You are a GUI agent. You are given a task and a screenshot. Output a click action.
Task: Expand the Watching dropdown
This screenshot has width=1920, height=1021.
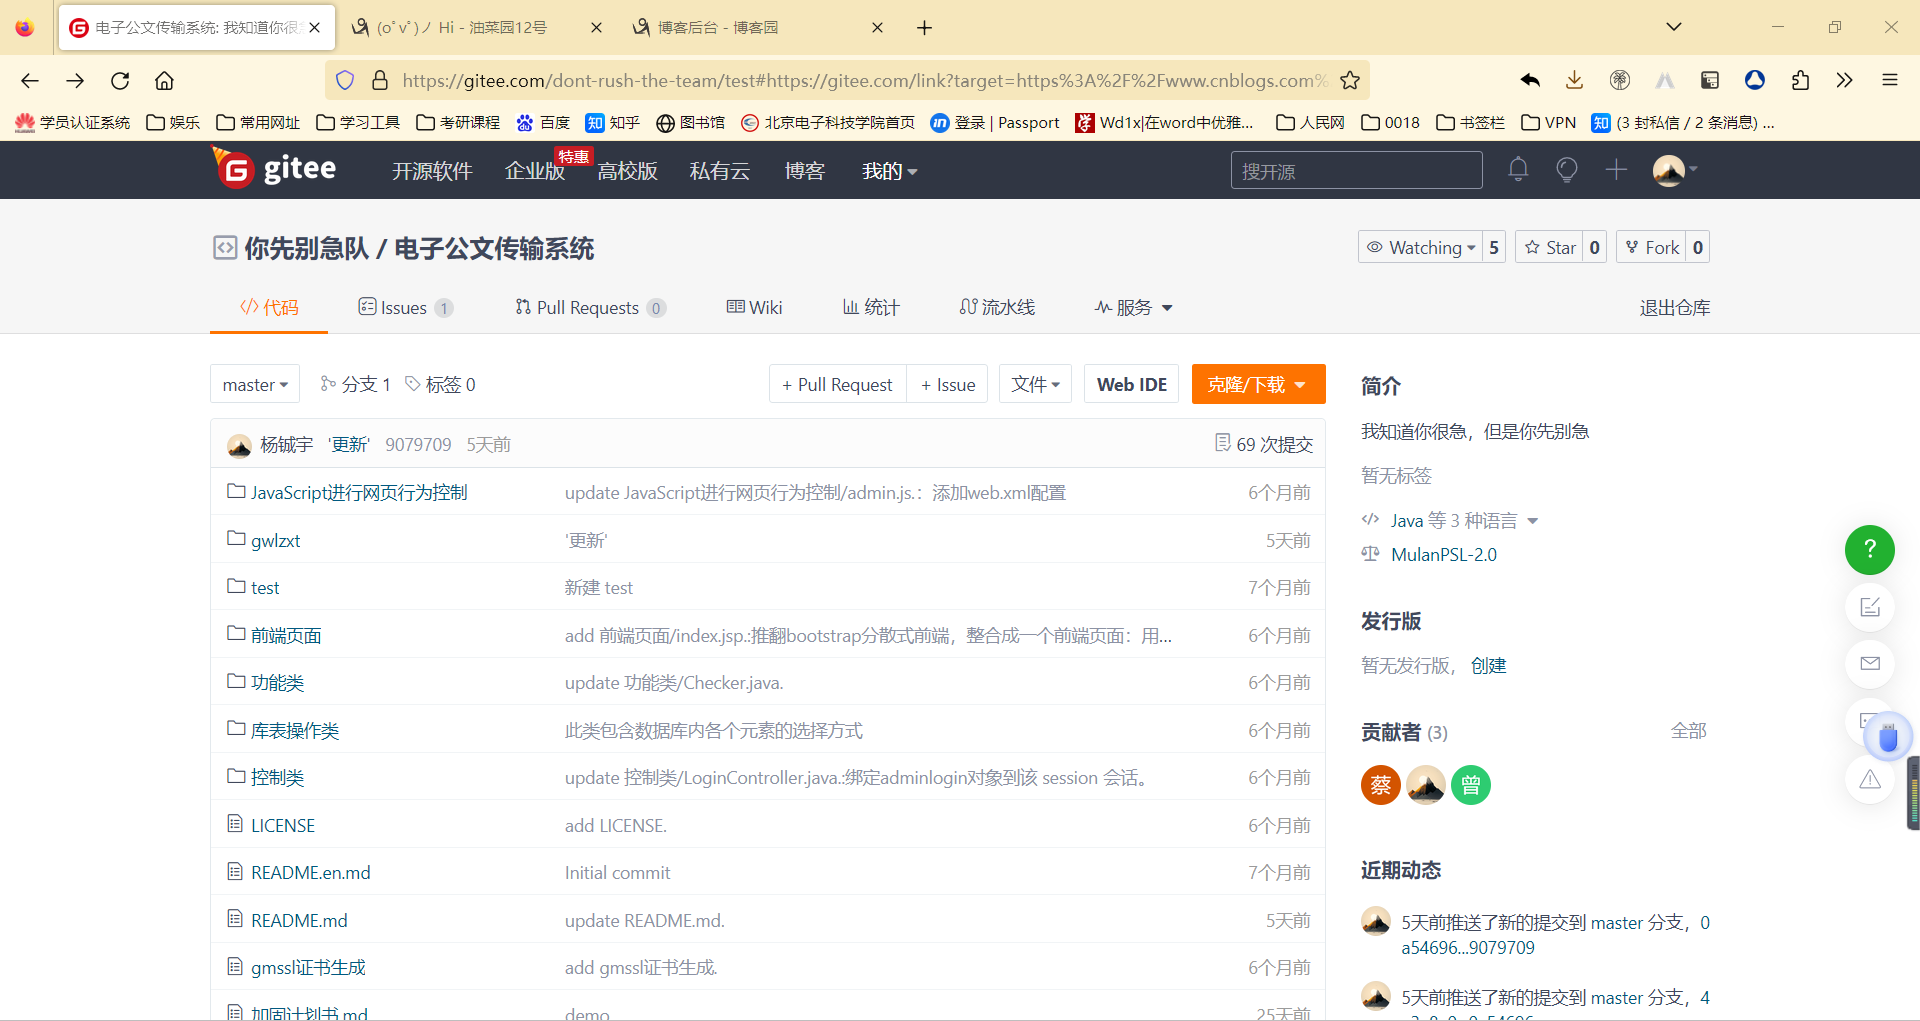[x=1419, y=247]
